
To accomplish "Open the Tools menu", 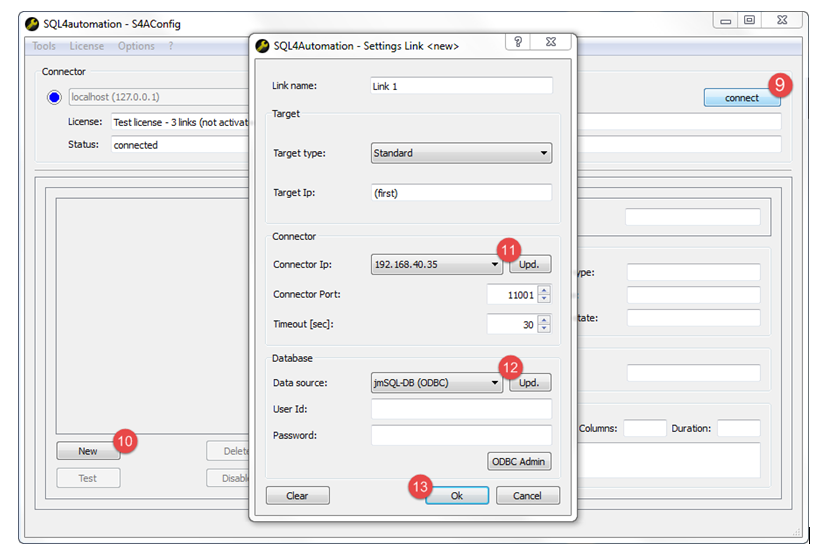I will [44, 46].
